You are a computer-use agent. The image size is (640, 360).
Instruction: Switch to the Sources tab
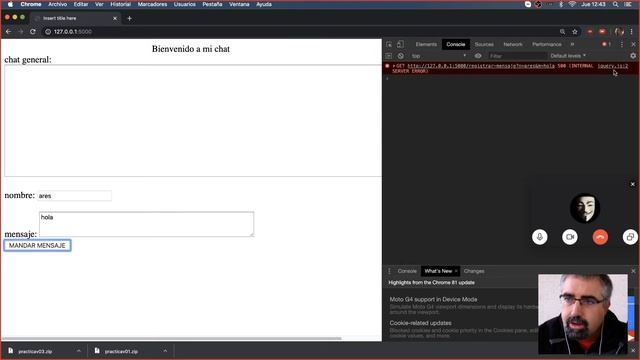(484, 44)
